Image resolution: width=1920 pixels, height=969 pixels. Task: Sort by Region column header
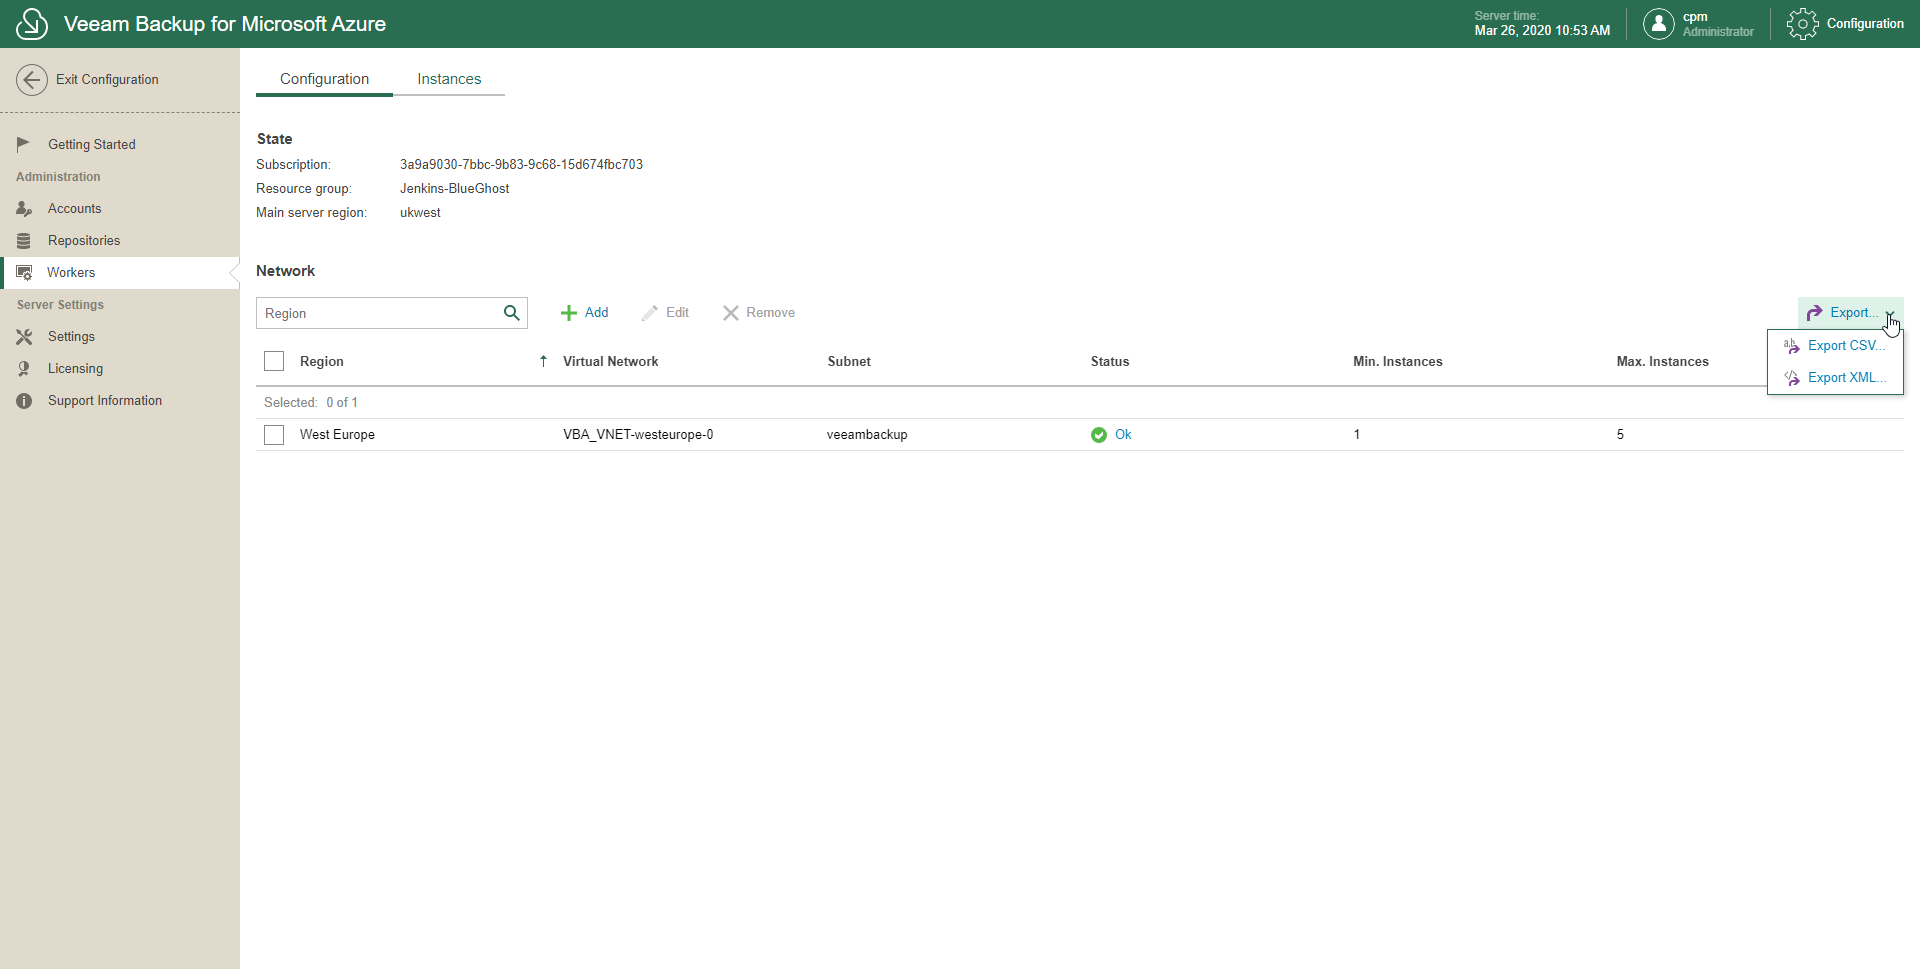click(322, 361)
